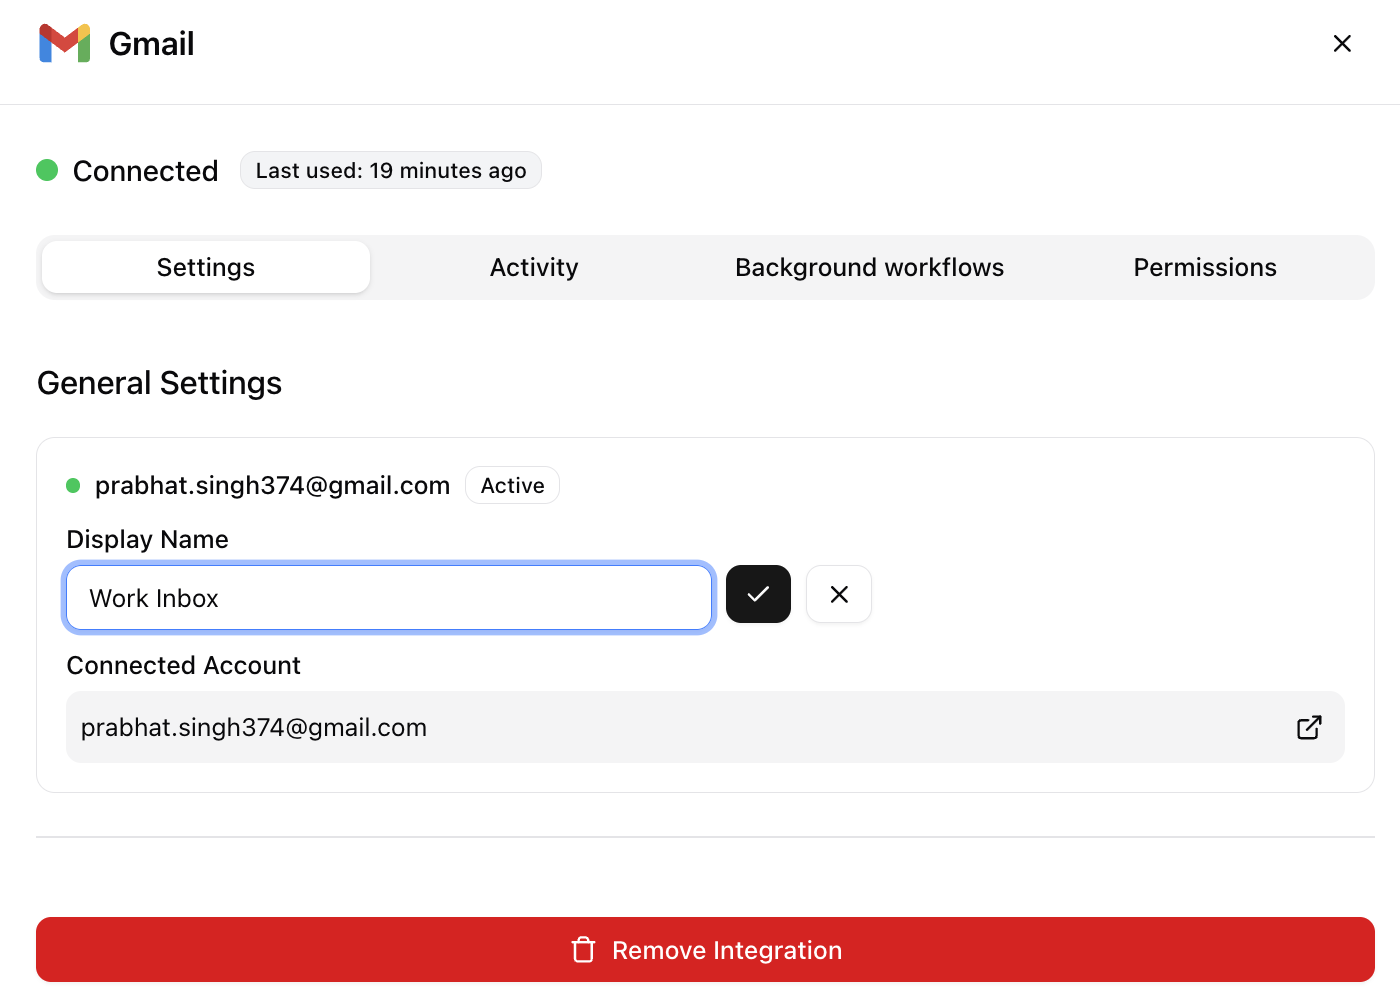Select the Settings tab

pos(205,267)
